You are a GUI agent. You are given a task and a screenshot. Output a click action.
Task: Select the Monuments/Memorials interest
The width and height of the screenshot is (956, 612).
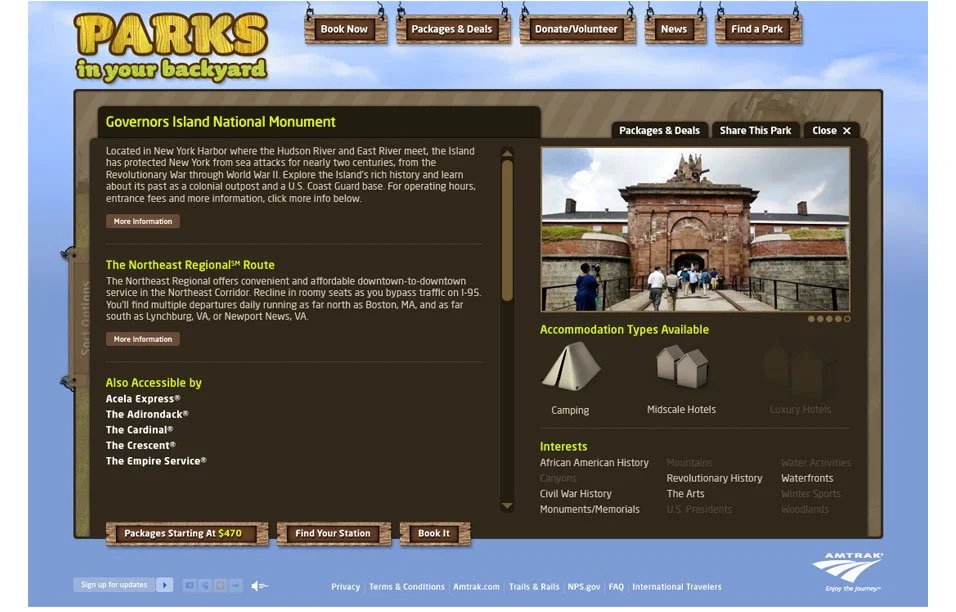(x=590, y=509)
